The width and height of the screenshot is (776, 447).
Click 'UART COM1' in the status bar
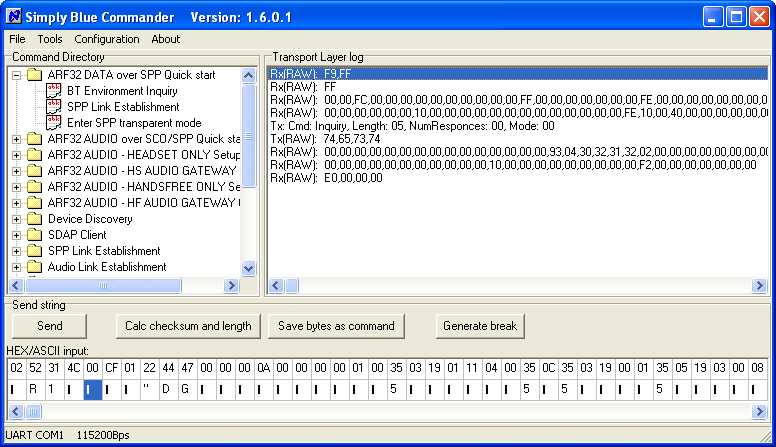coord(35,435)
